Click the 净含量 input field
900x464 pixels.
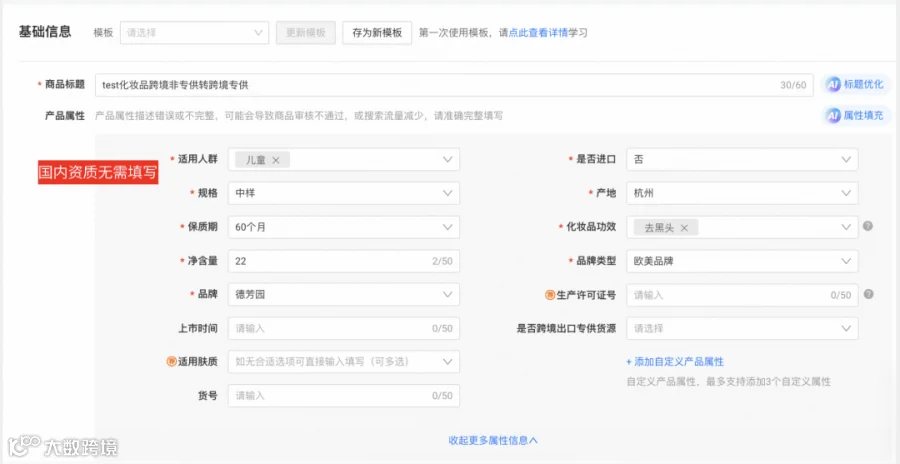click(x=344, y=261)
